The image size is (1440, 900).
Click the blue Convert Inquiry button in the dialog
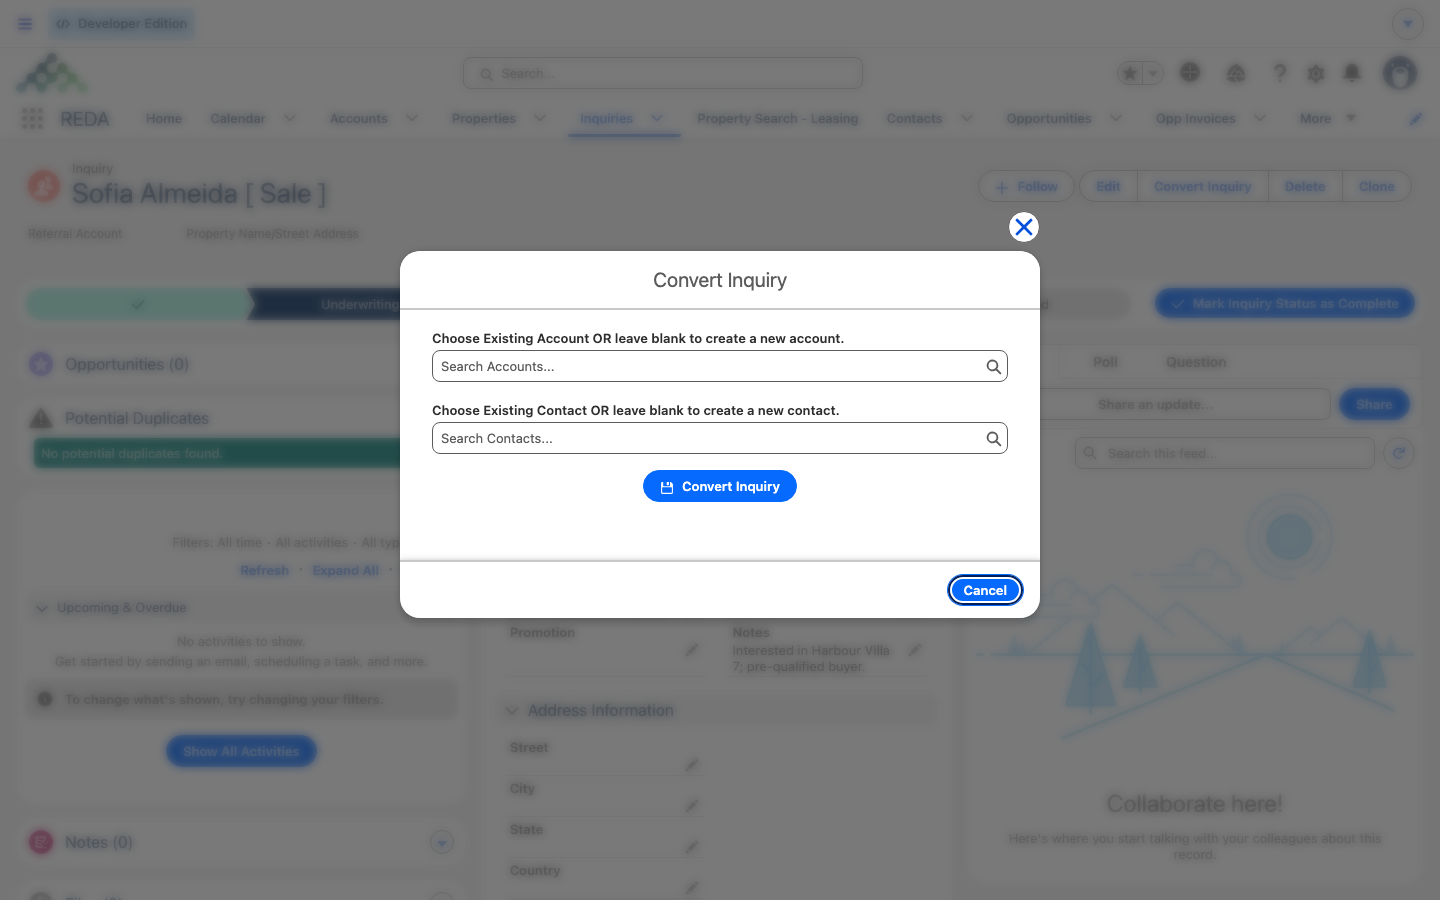(720, 486)
